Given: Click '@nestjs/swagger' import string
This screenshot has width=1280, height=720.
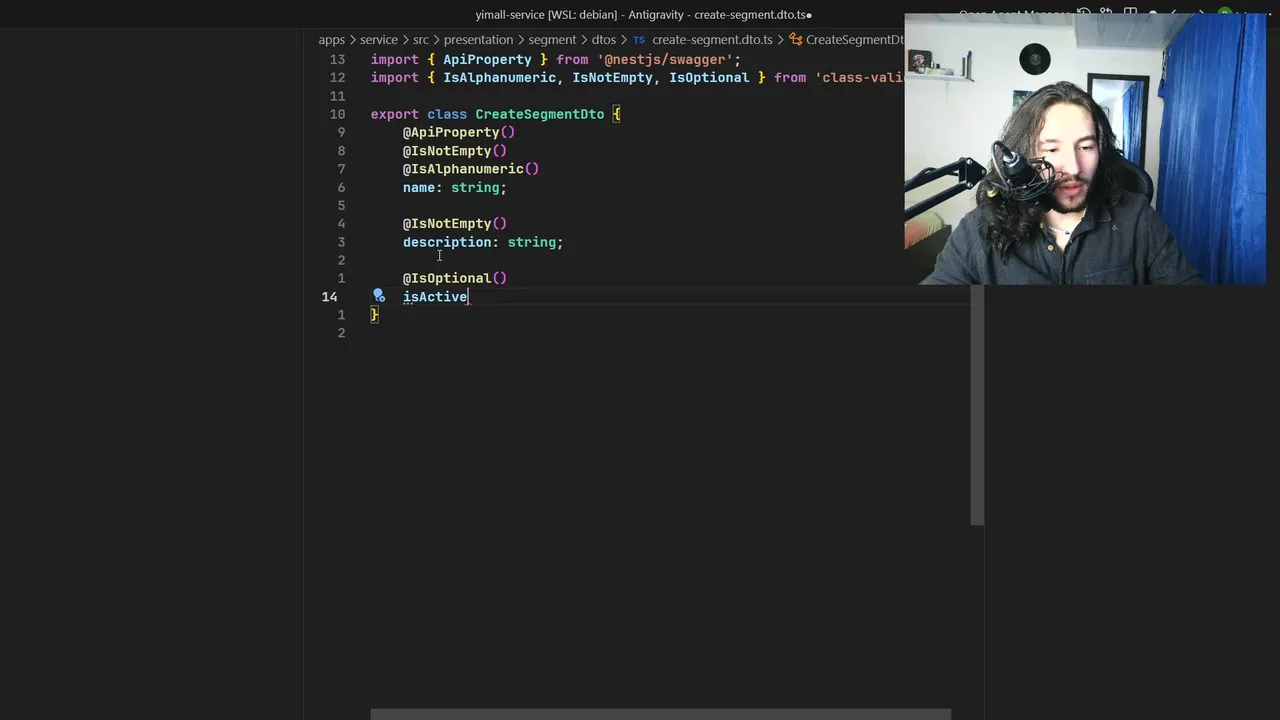Looking at the screenshot, I should [664, 60].
